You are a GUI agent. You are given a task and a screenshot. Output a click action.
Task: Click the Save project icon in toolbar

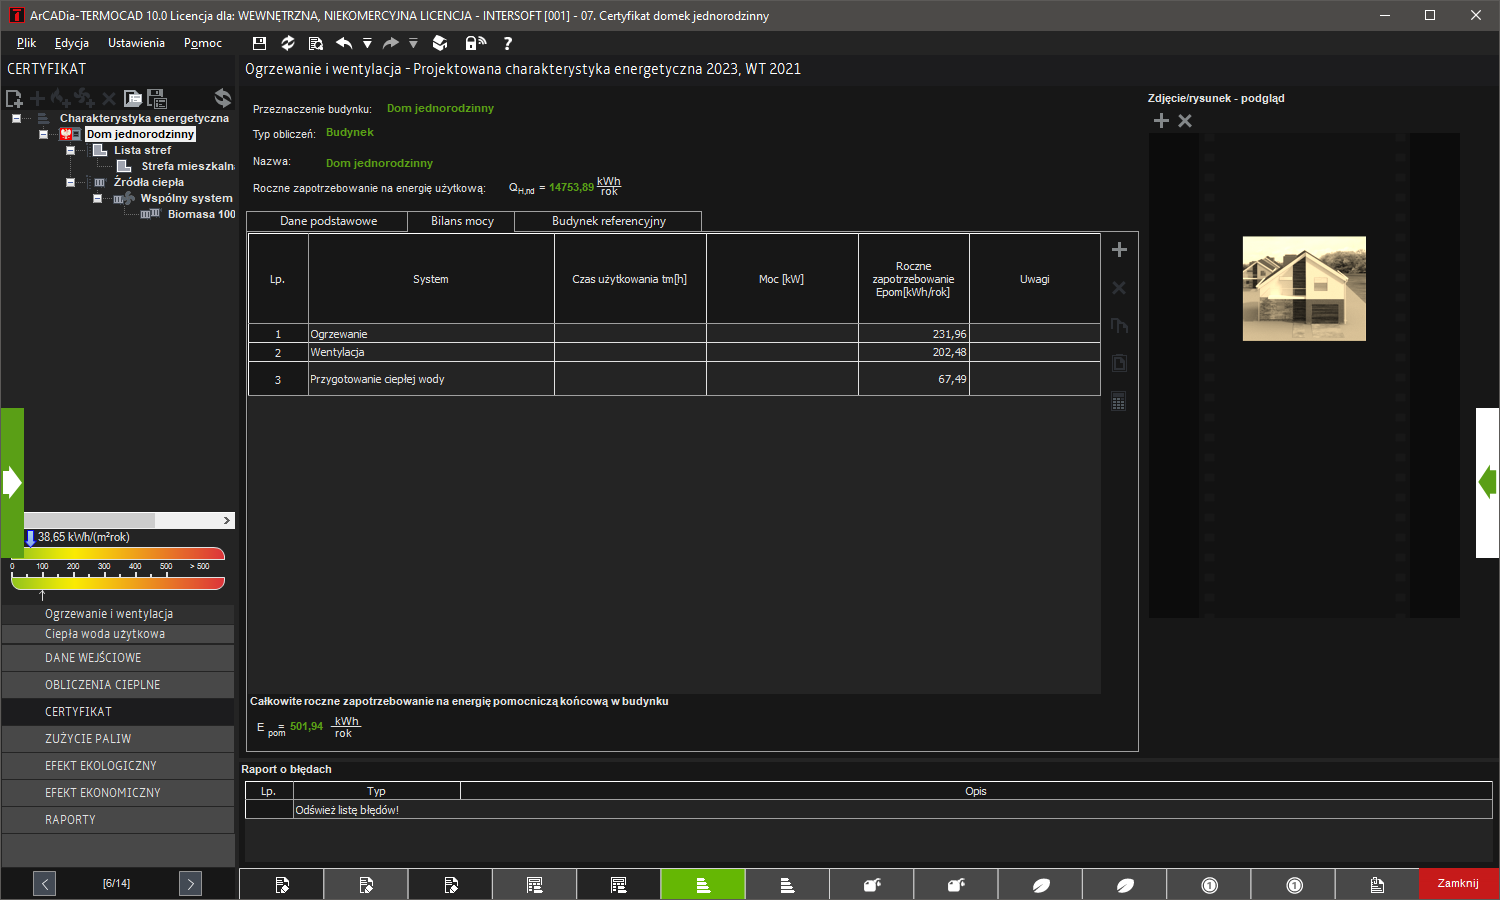click(260, 43)
